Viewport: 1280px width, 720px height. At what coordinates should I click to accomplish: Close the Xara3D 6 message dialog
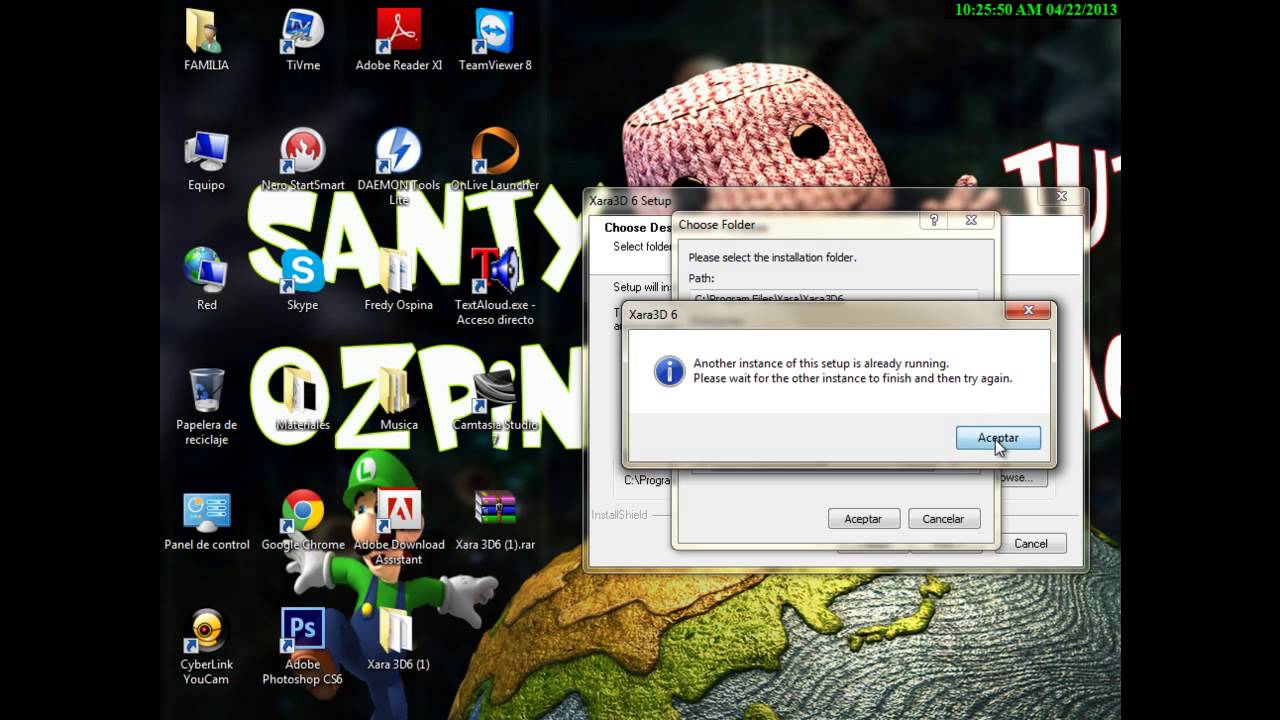[x=1028, y=311]
